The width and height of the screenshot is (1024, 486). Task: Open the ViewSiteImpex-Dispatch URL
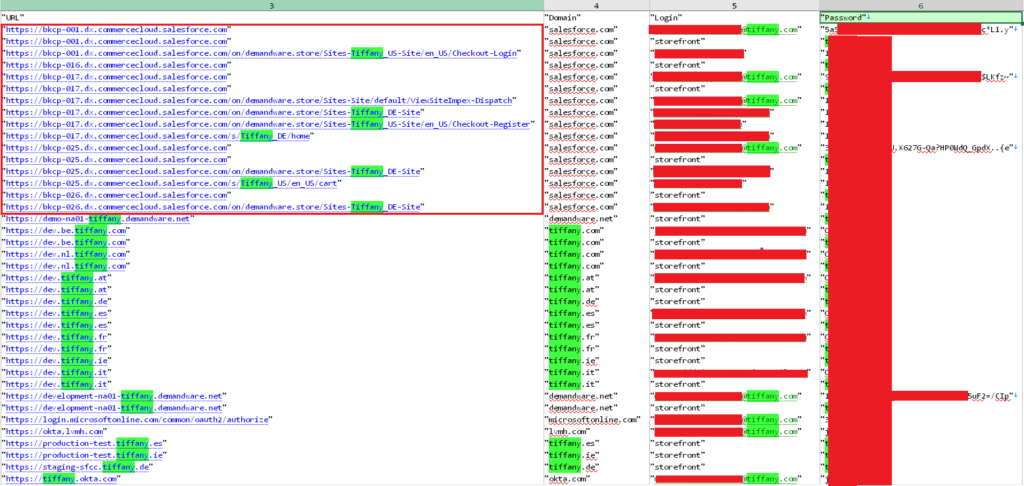259,101
